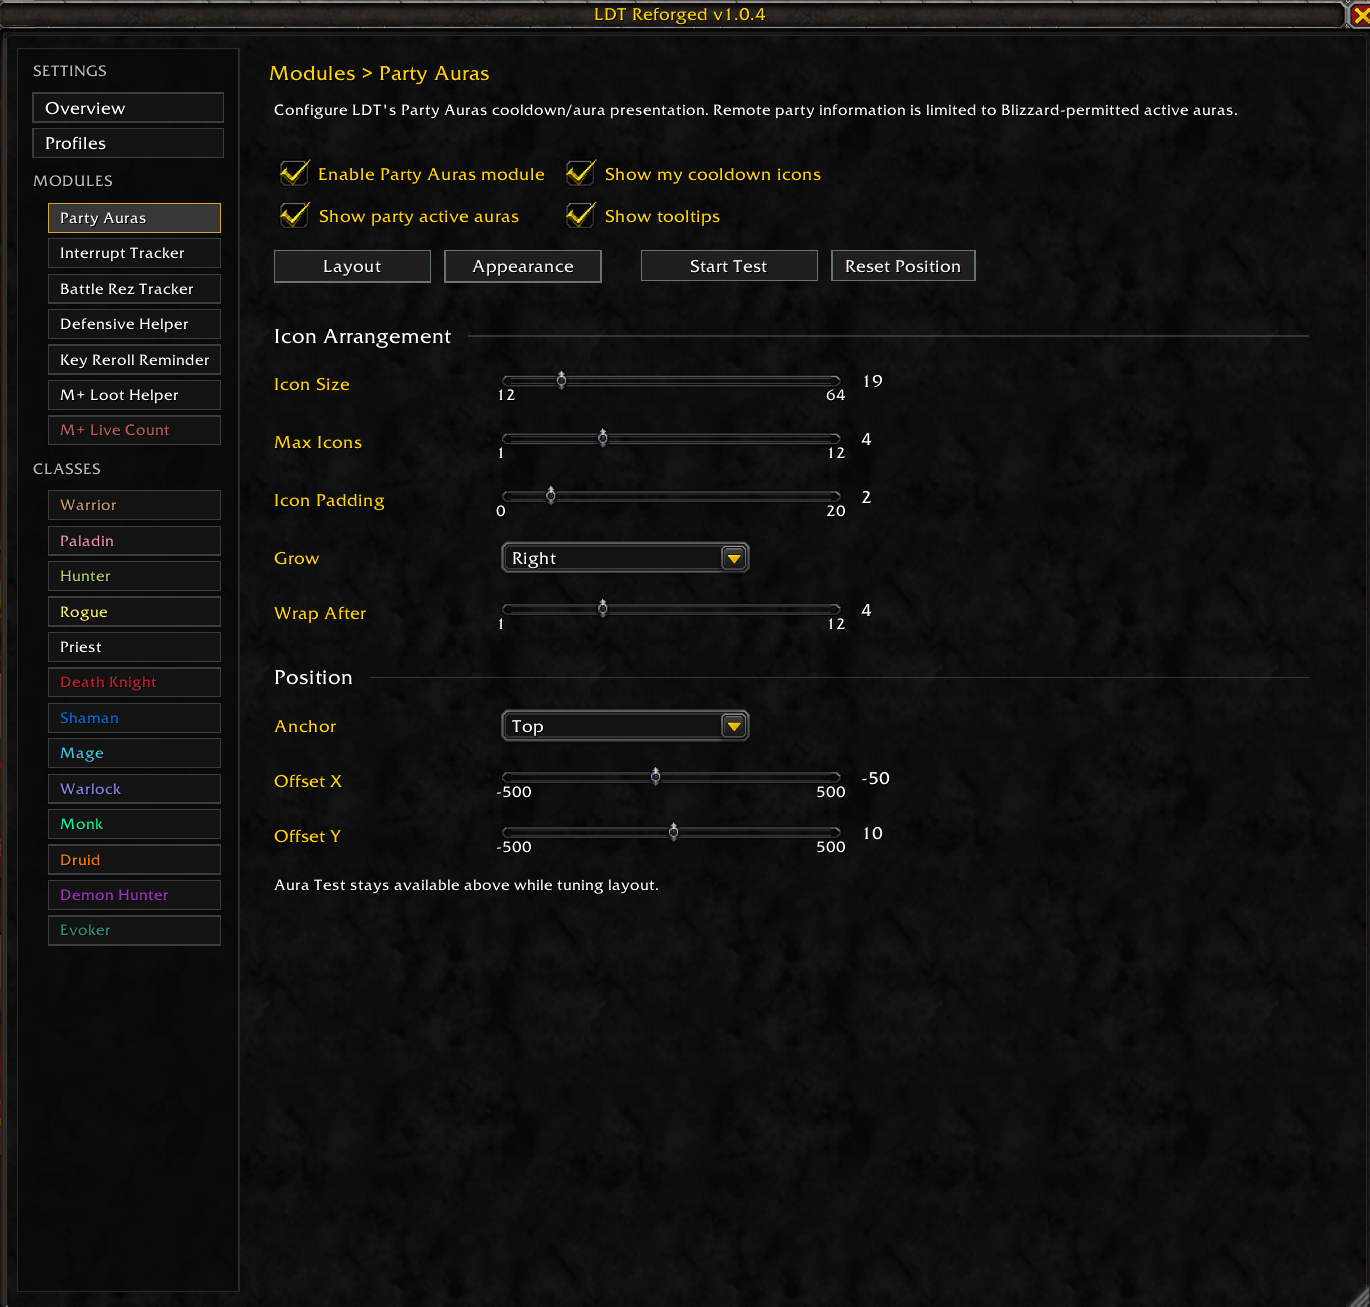This screenshot has width=1370, height=1307.
Task: Click the Max Icons slider handle
Action: click(x=603, y=438)
